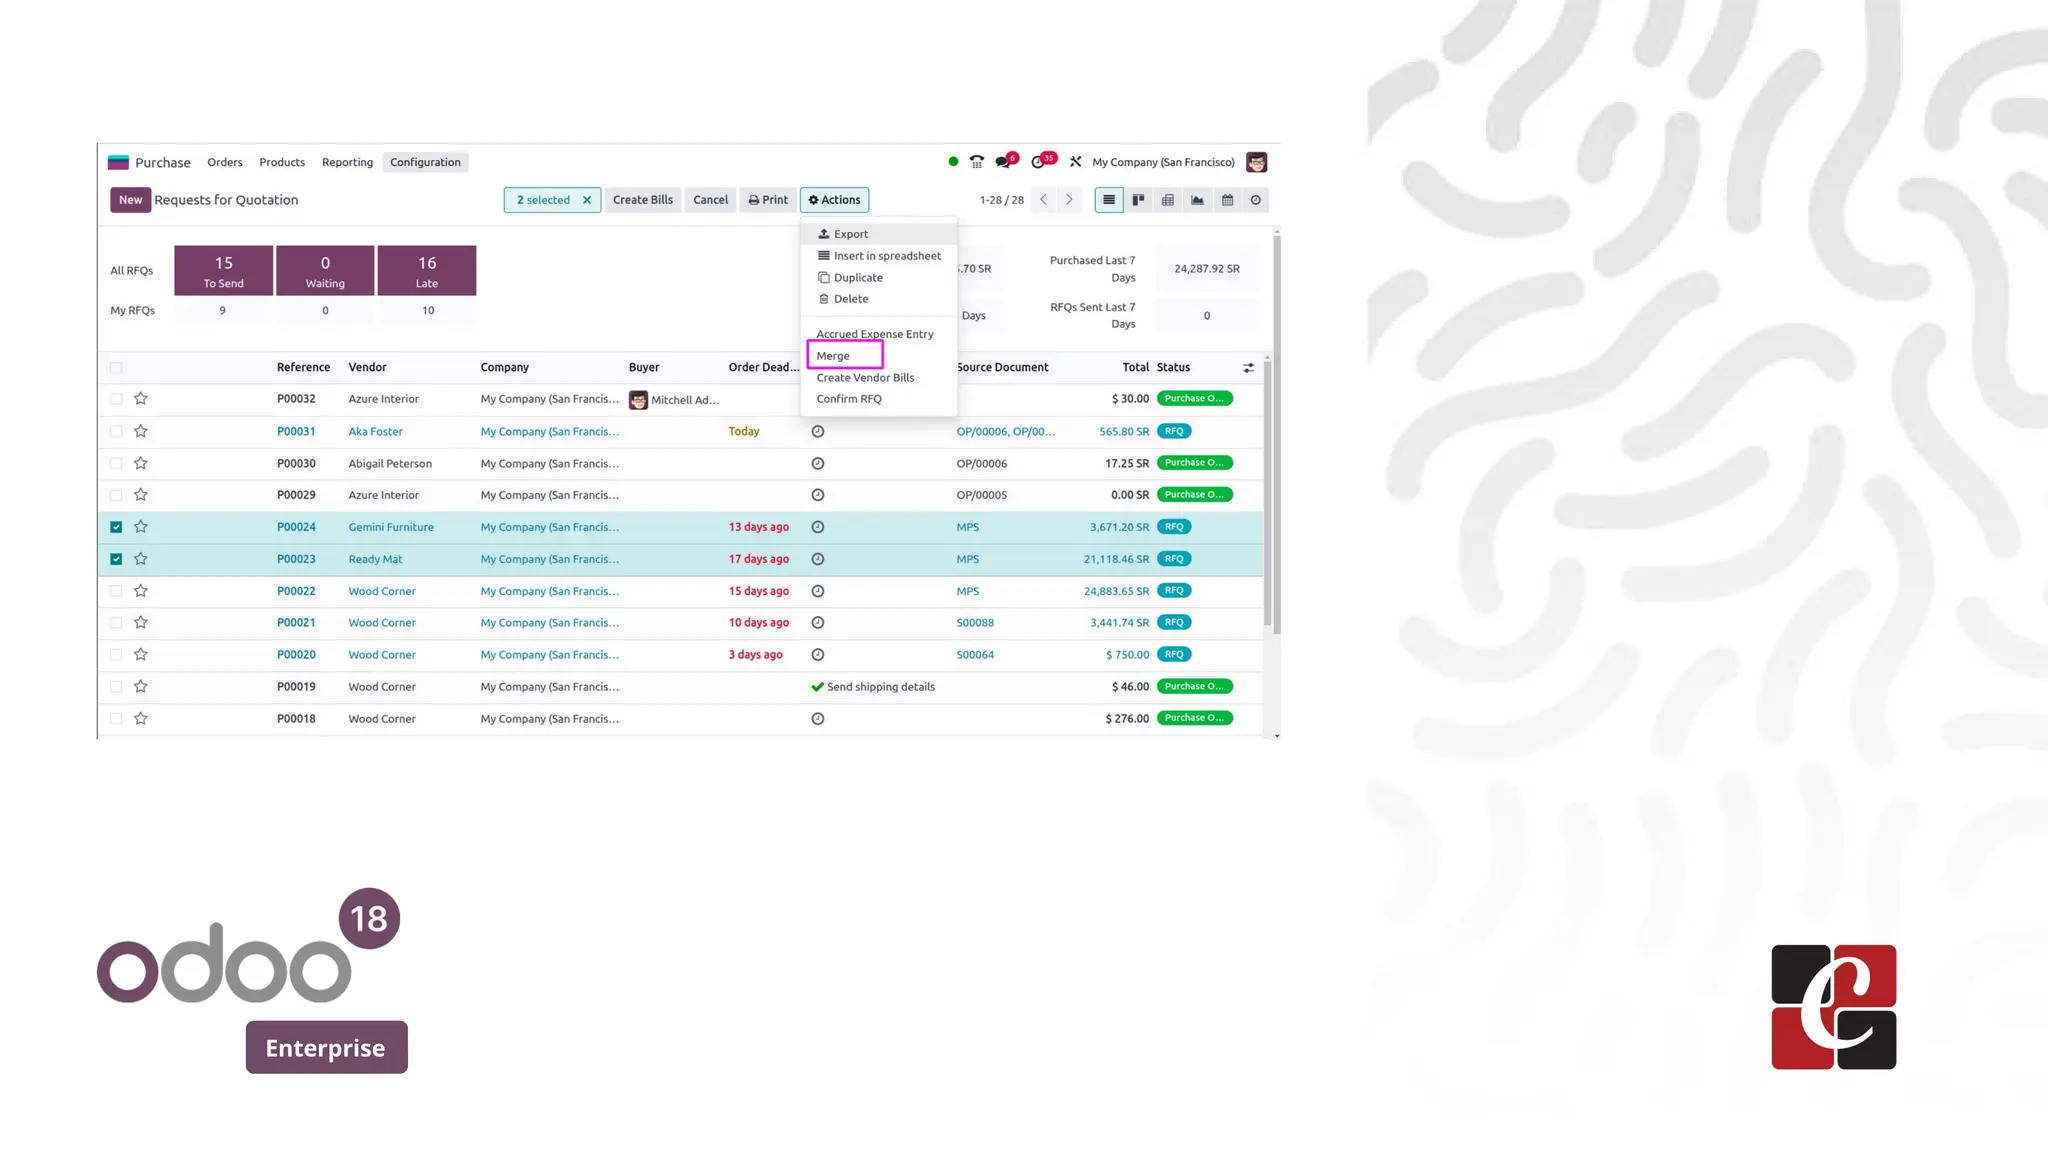2048x1152 pixels.
Task: Open the Activity view clock icon
Action: point(1256,200)
